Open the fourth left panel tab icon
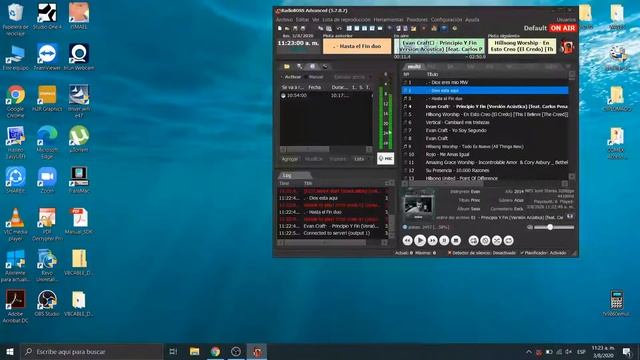The image size is (640, 360). click(x=325, y=66)
